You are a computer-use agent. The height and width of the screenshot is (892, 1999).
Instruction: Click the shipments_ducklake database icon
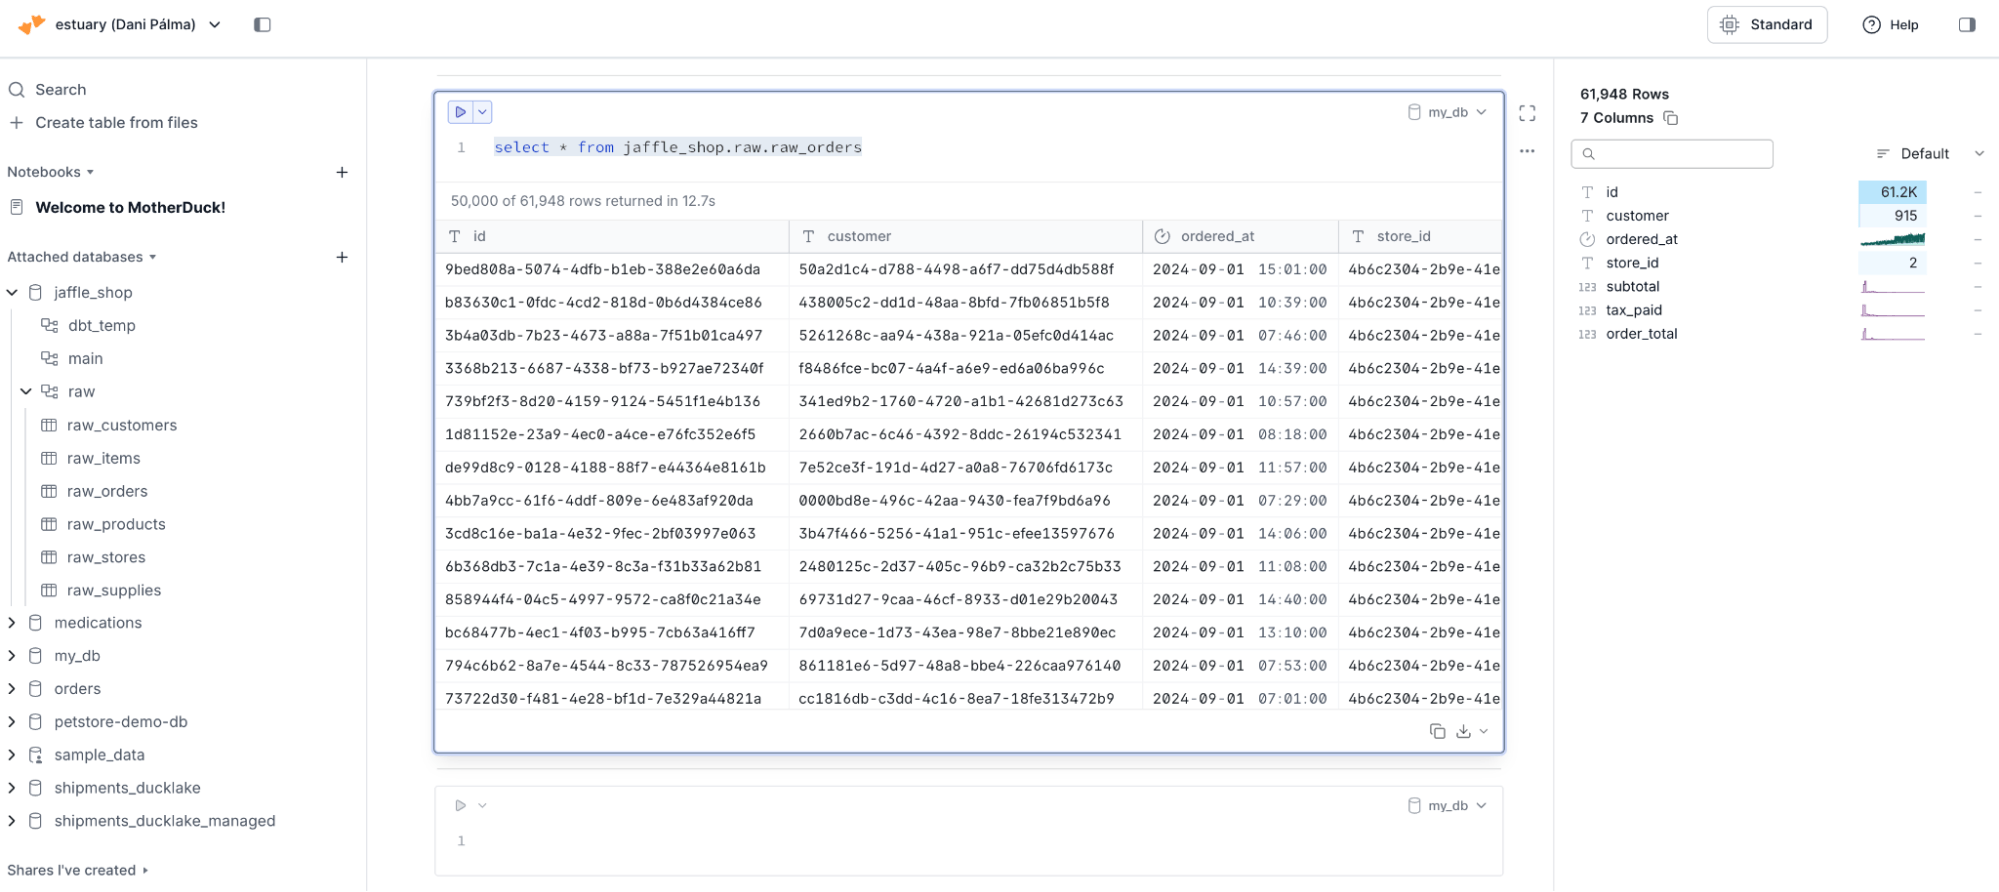click(35, 787)
